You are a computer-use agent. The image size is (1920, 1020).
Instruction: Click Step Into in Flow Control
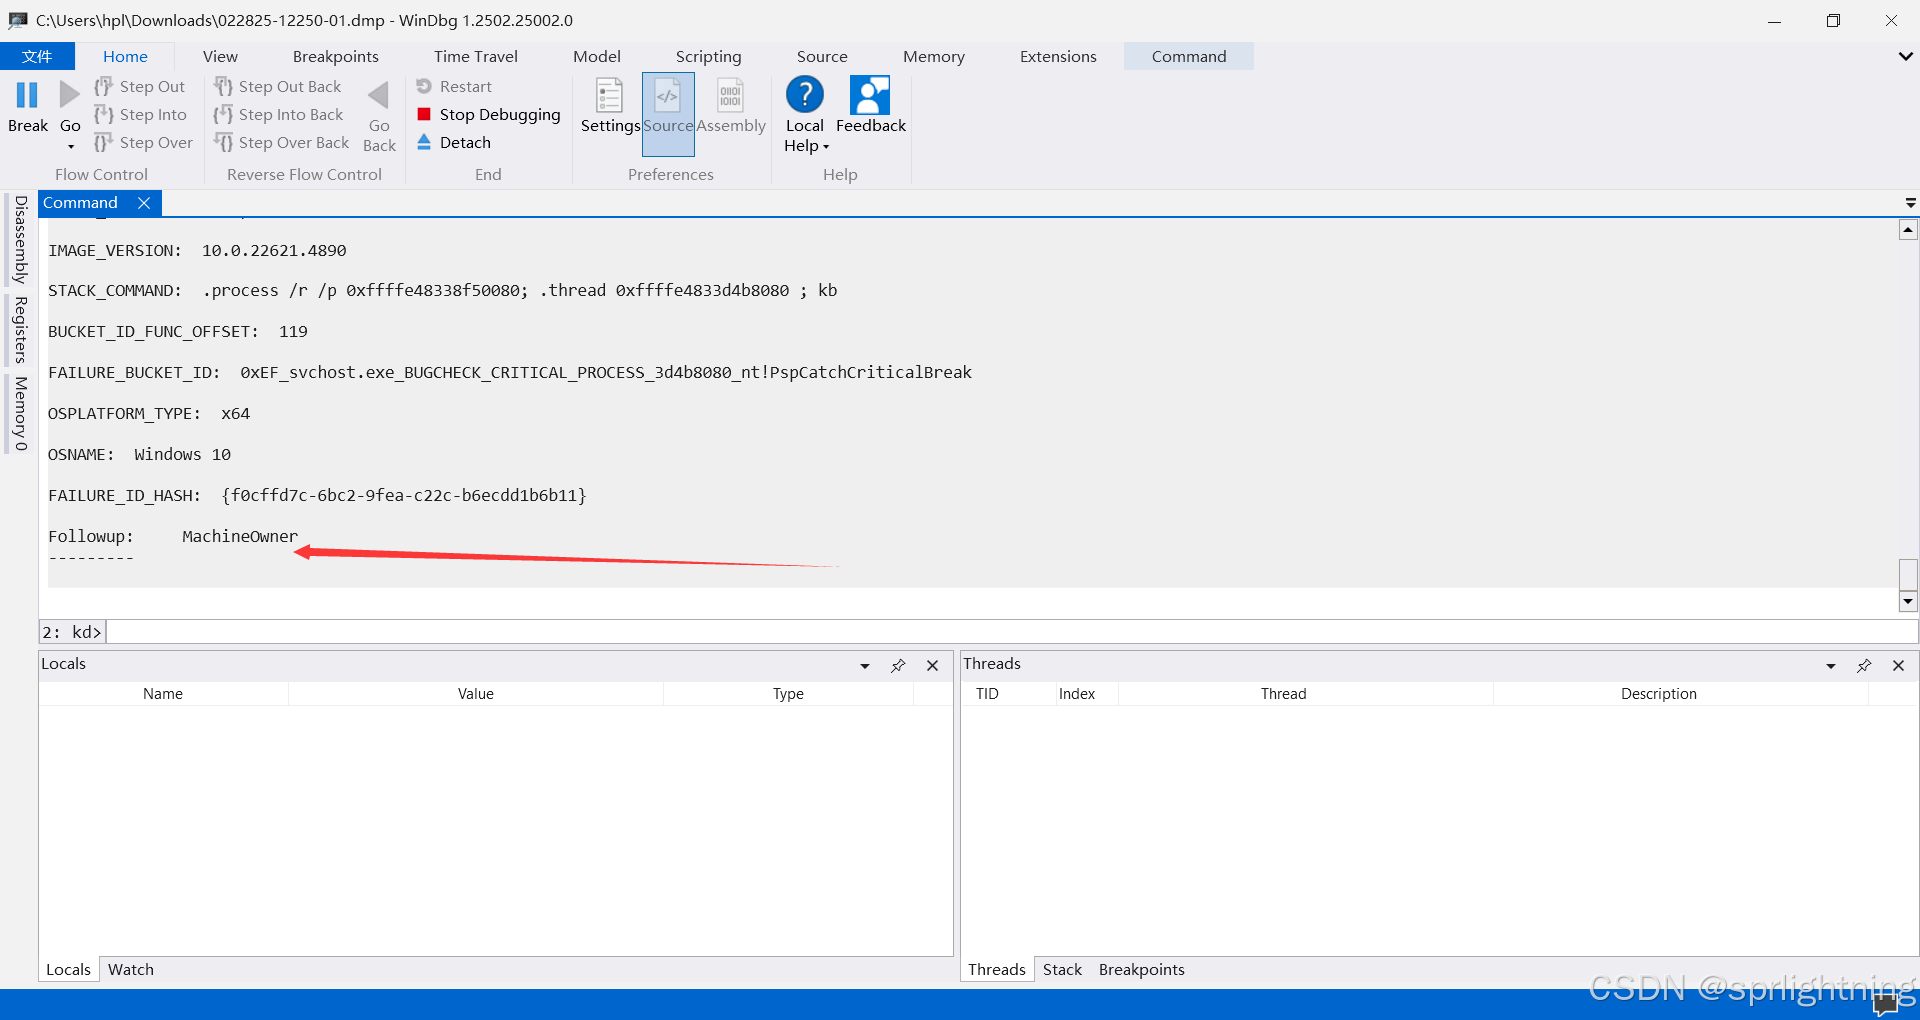point(141,115)
